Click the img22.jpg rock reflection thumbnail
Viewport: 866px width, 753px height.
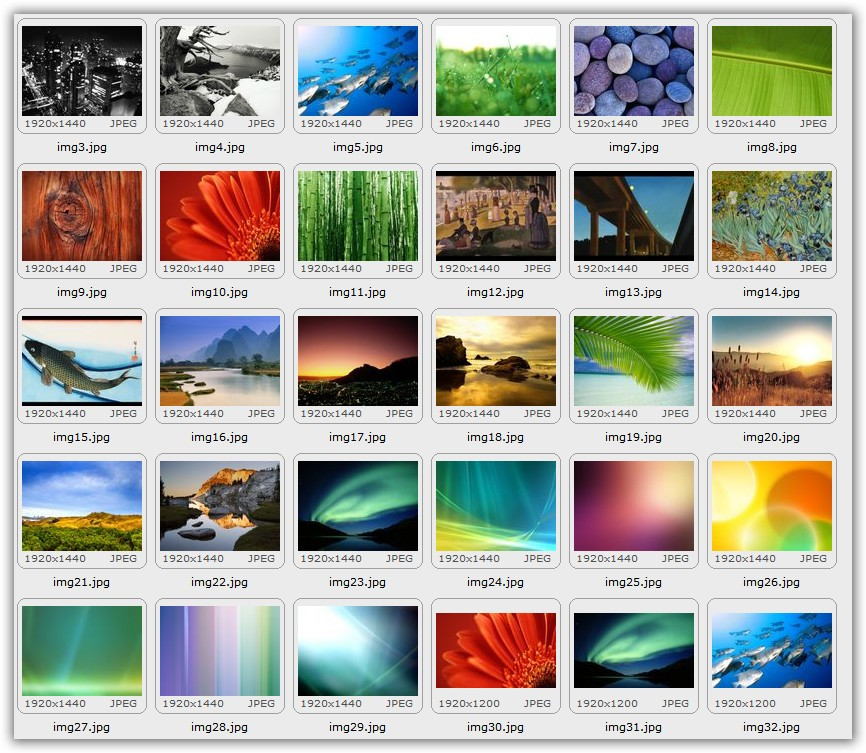point(220,506)
